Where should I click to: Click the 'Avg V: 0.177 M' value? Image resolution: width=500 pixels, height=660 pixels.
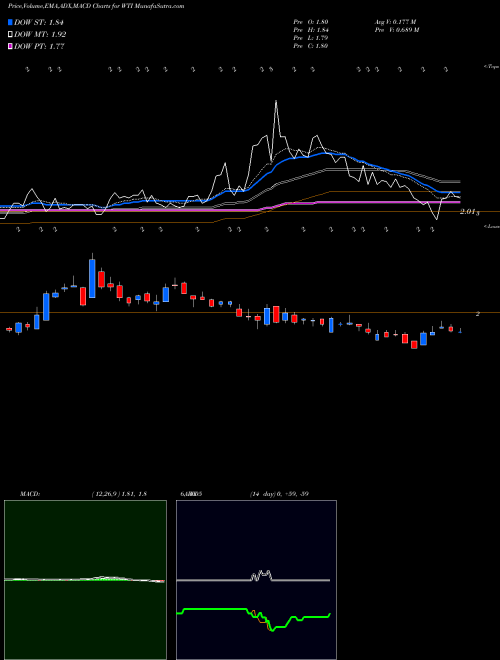(x=395, y=21)
